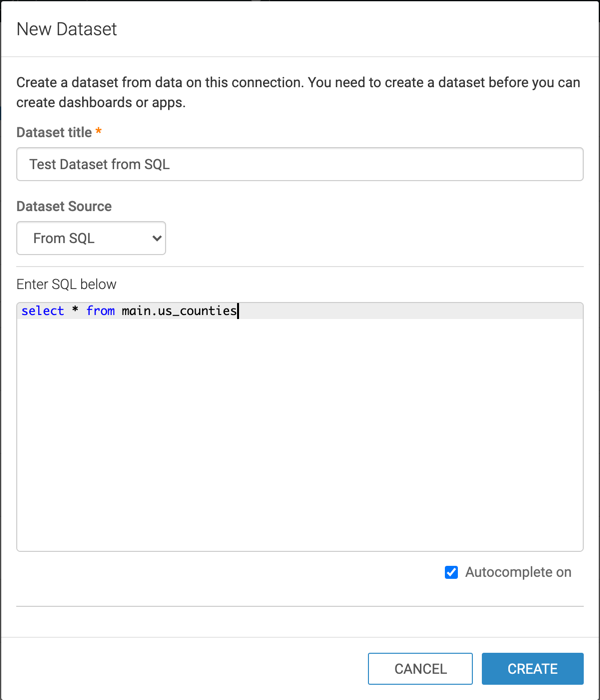Click the highlighted first line of SQL editor

click(x=400, y=311)
